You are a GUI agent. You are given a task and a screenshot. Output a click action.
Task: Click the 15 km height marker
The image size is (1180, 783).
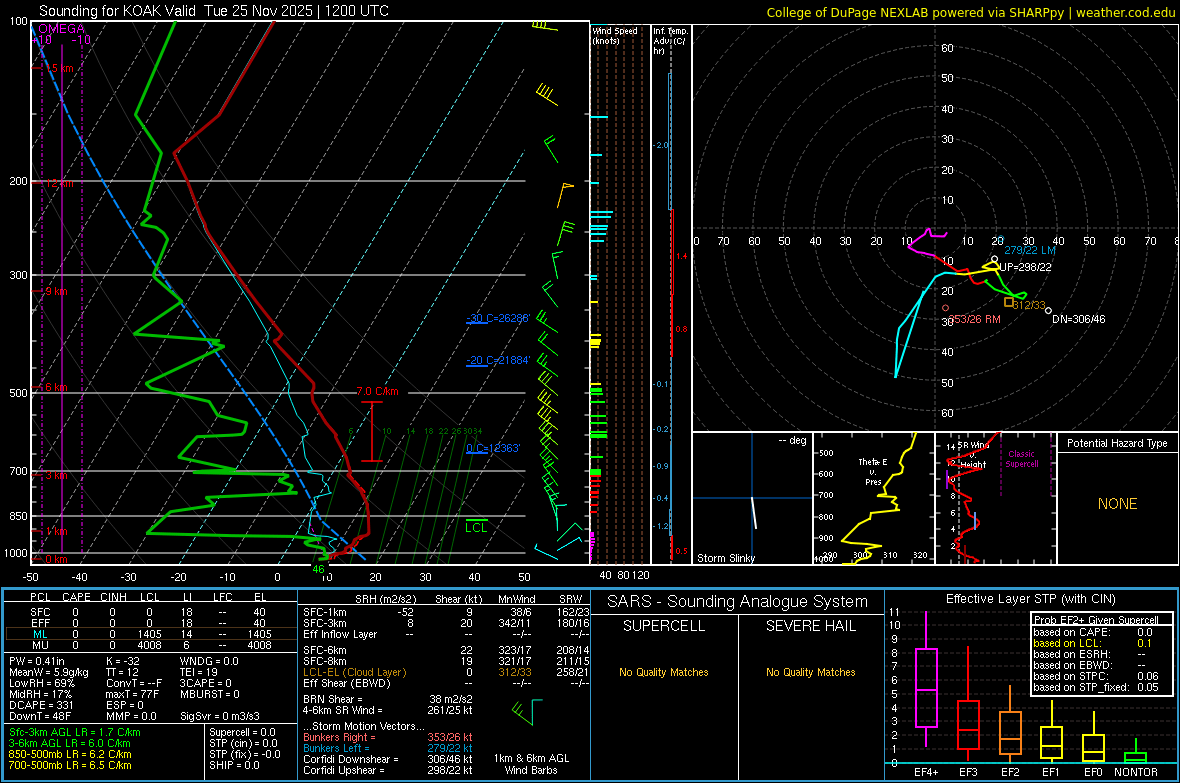[59, 69]
